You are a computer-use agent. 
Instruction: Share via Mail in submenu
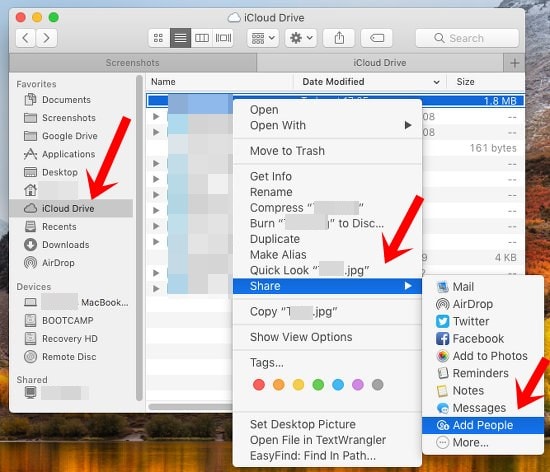tap(483, 287)
